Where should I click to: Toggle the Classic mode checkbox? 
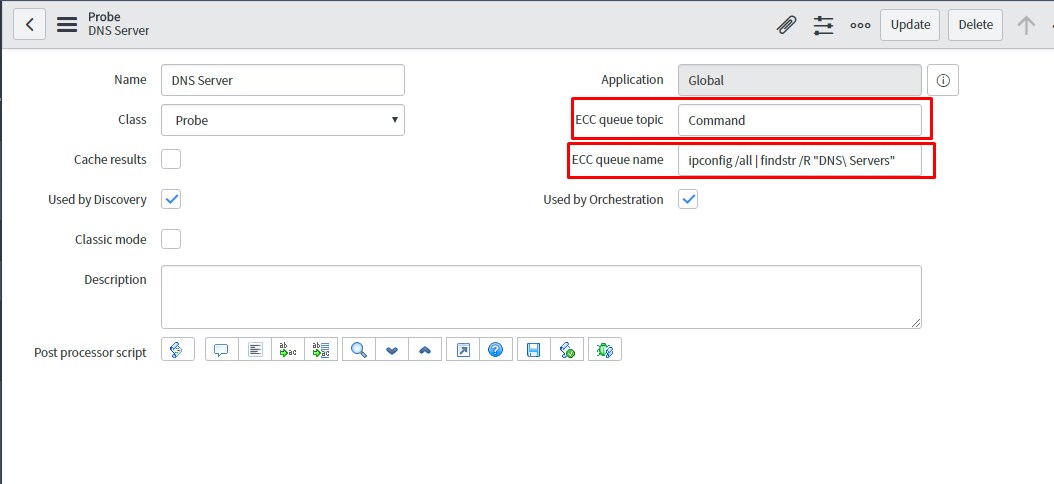pos(171,239)
